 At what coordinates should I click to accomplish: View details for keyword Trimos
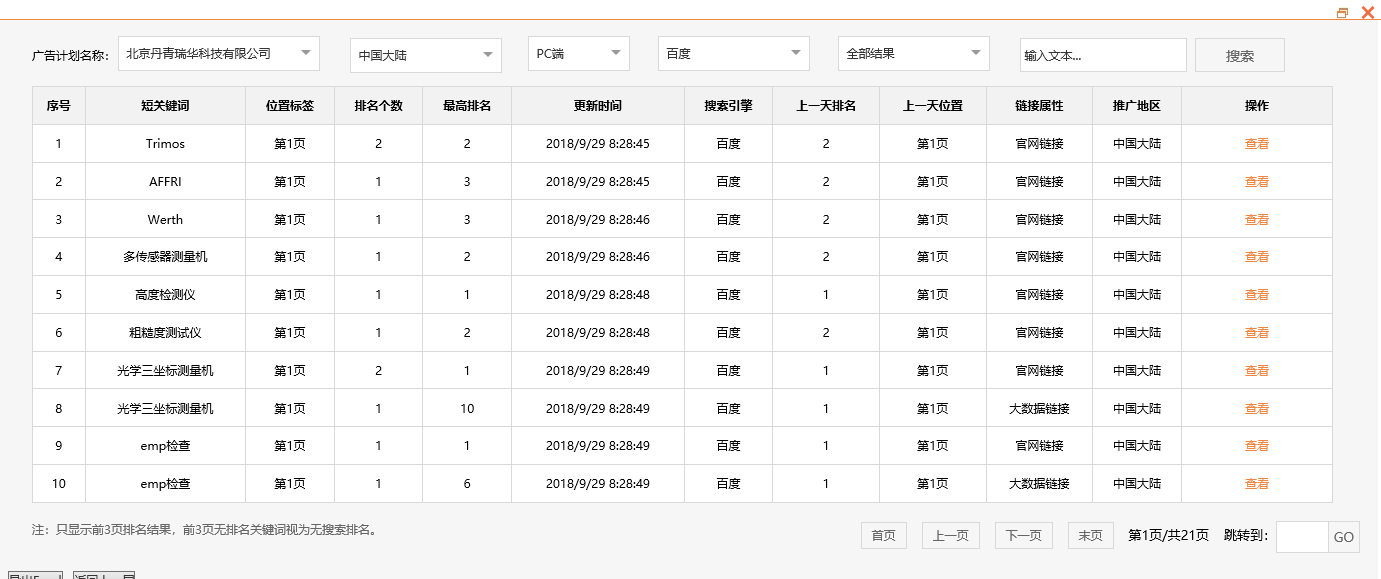1256,143
